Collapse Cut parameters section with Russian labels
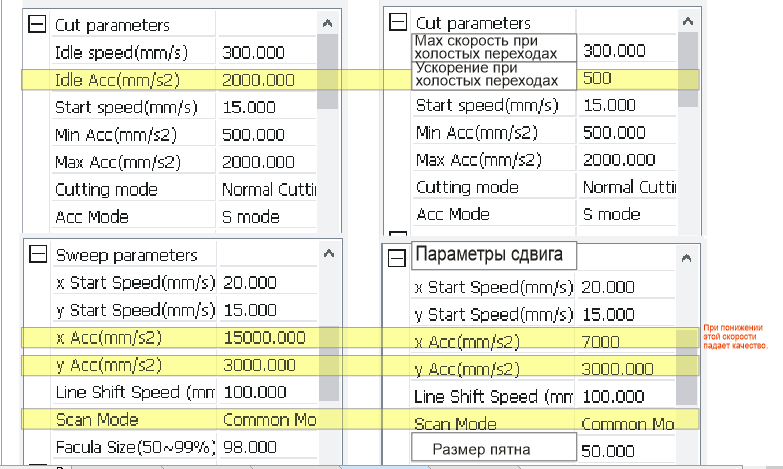The height and width of the screenshot is (469, 783). pyautogui.click(x=398, y=23)
